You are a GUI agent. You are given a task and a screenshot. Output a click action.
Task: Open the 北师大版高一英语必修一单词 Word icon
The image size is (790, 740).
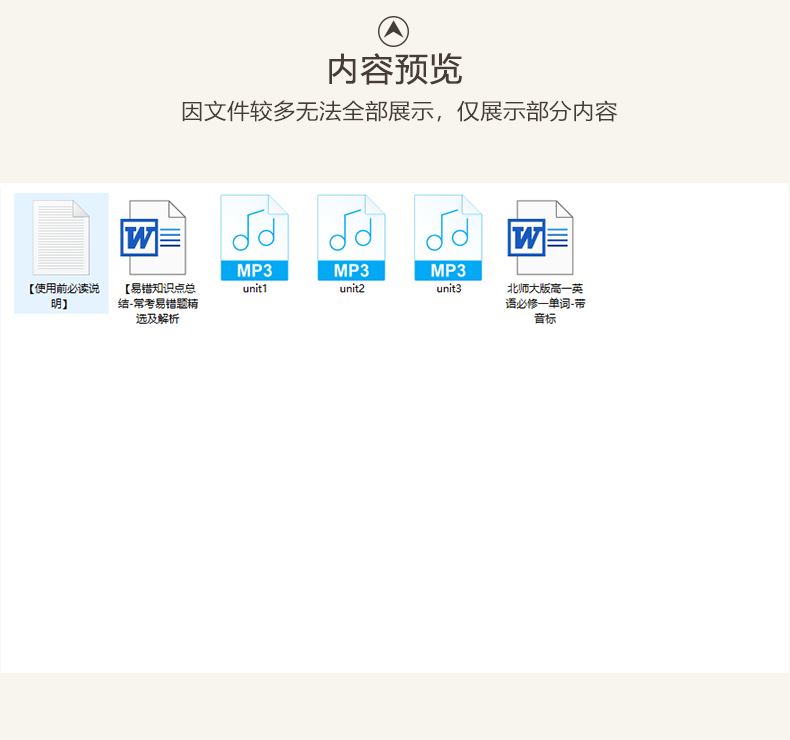coord(541,237)
